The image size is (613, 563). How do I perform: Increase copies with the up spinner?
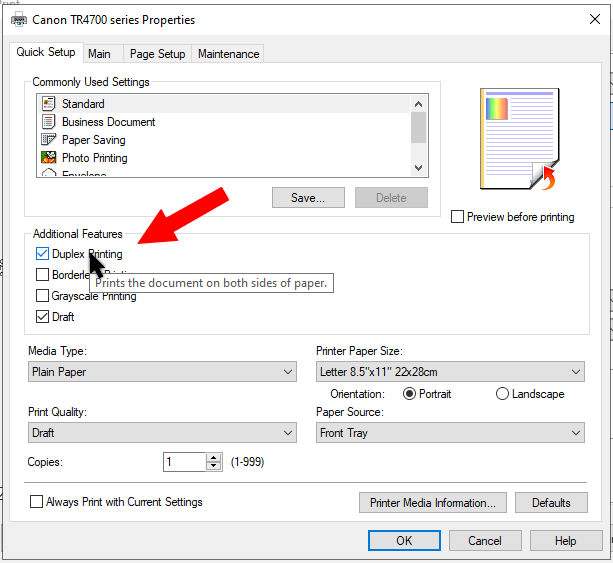(x=213, y=458)
